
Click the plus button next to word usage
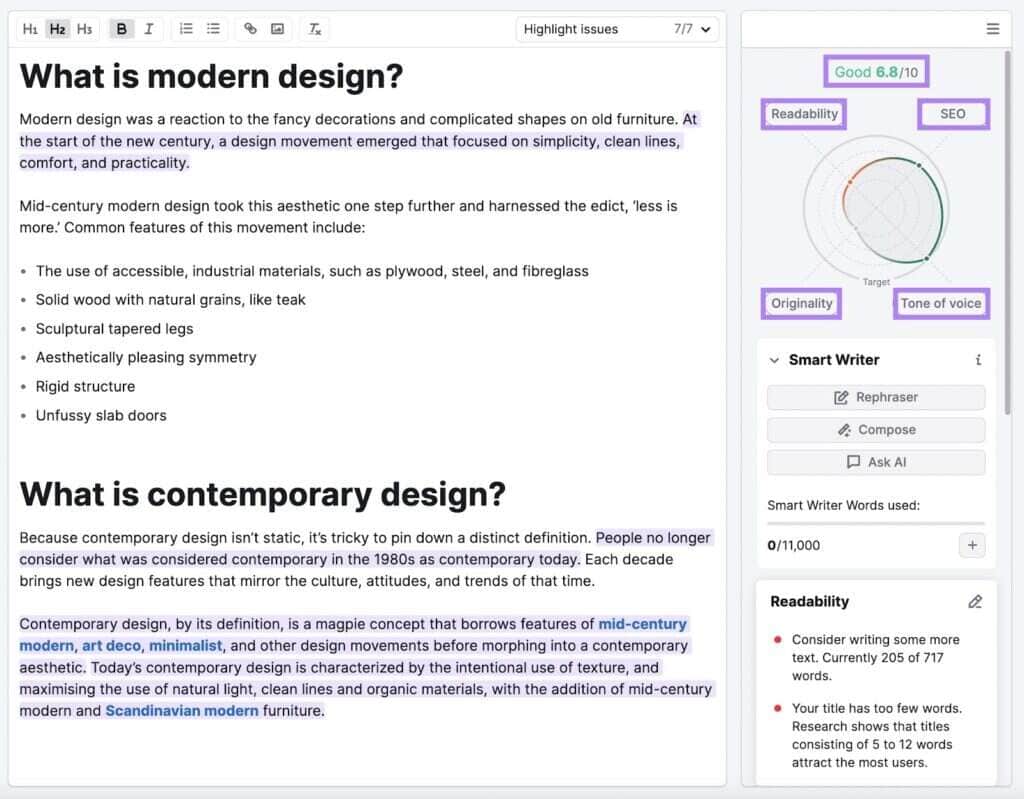pos(971,545)
